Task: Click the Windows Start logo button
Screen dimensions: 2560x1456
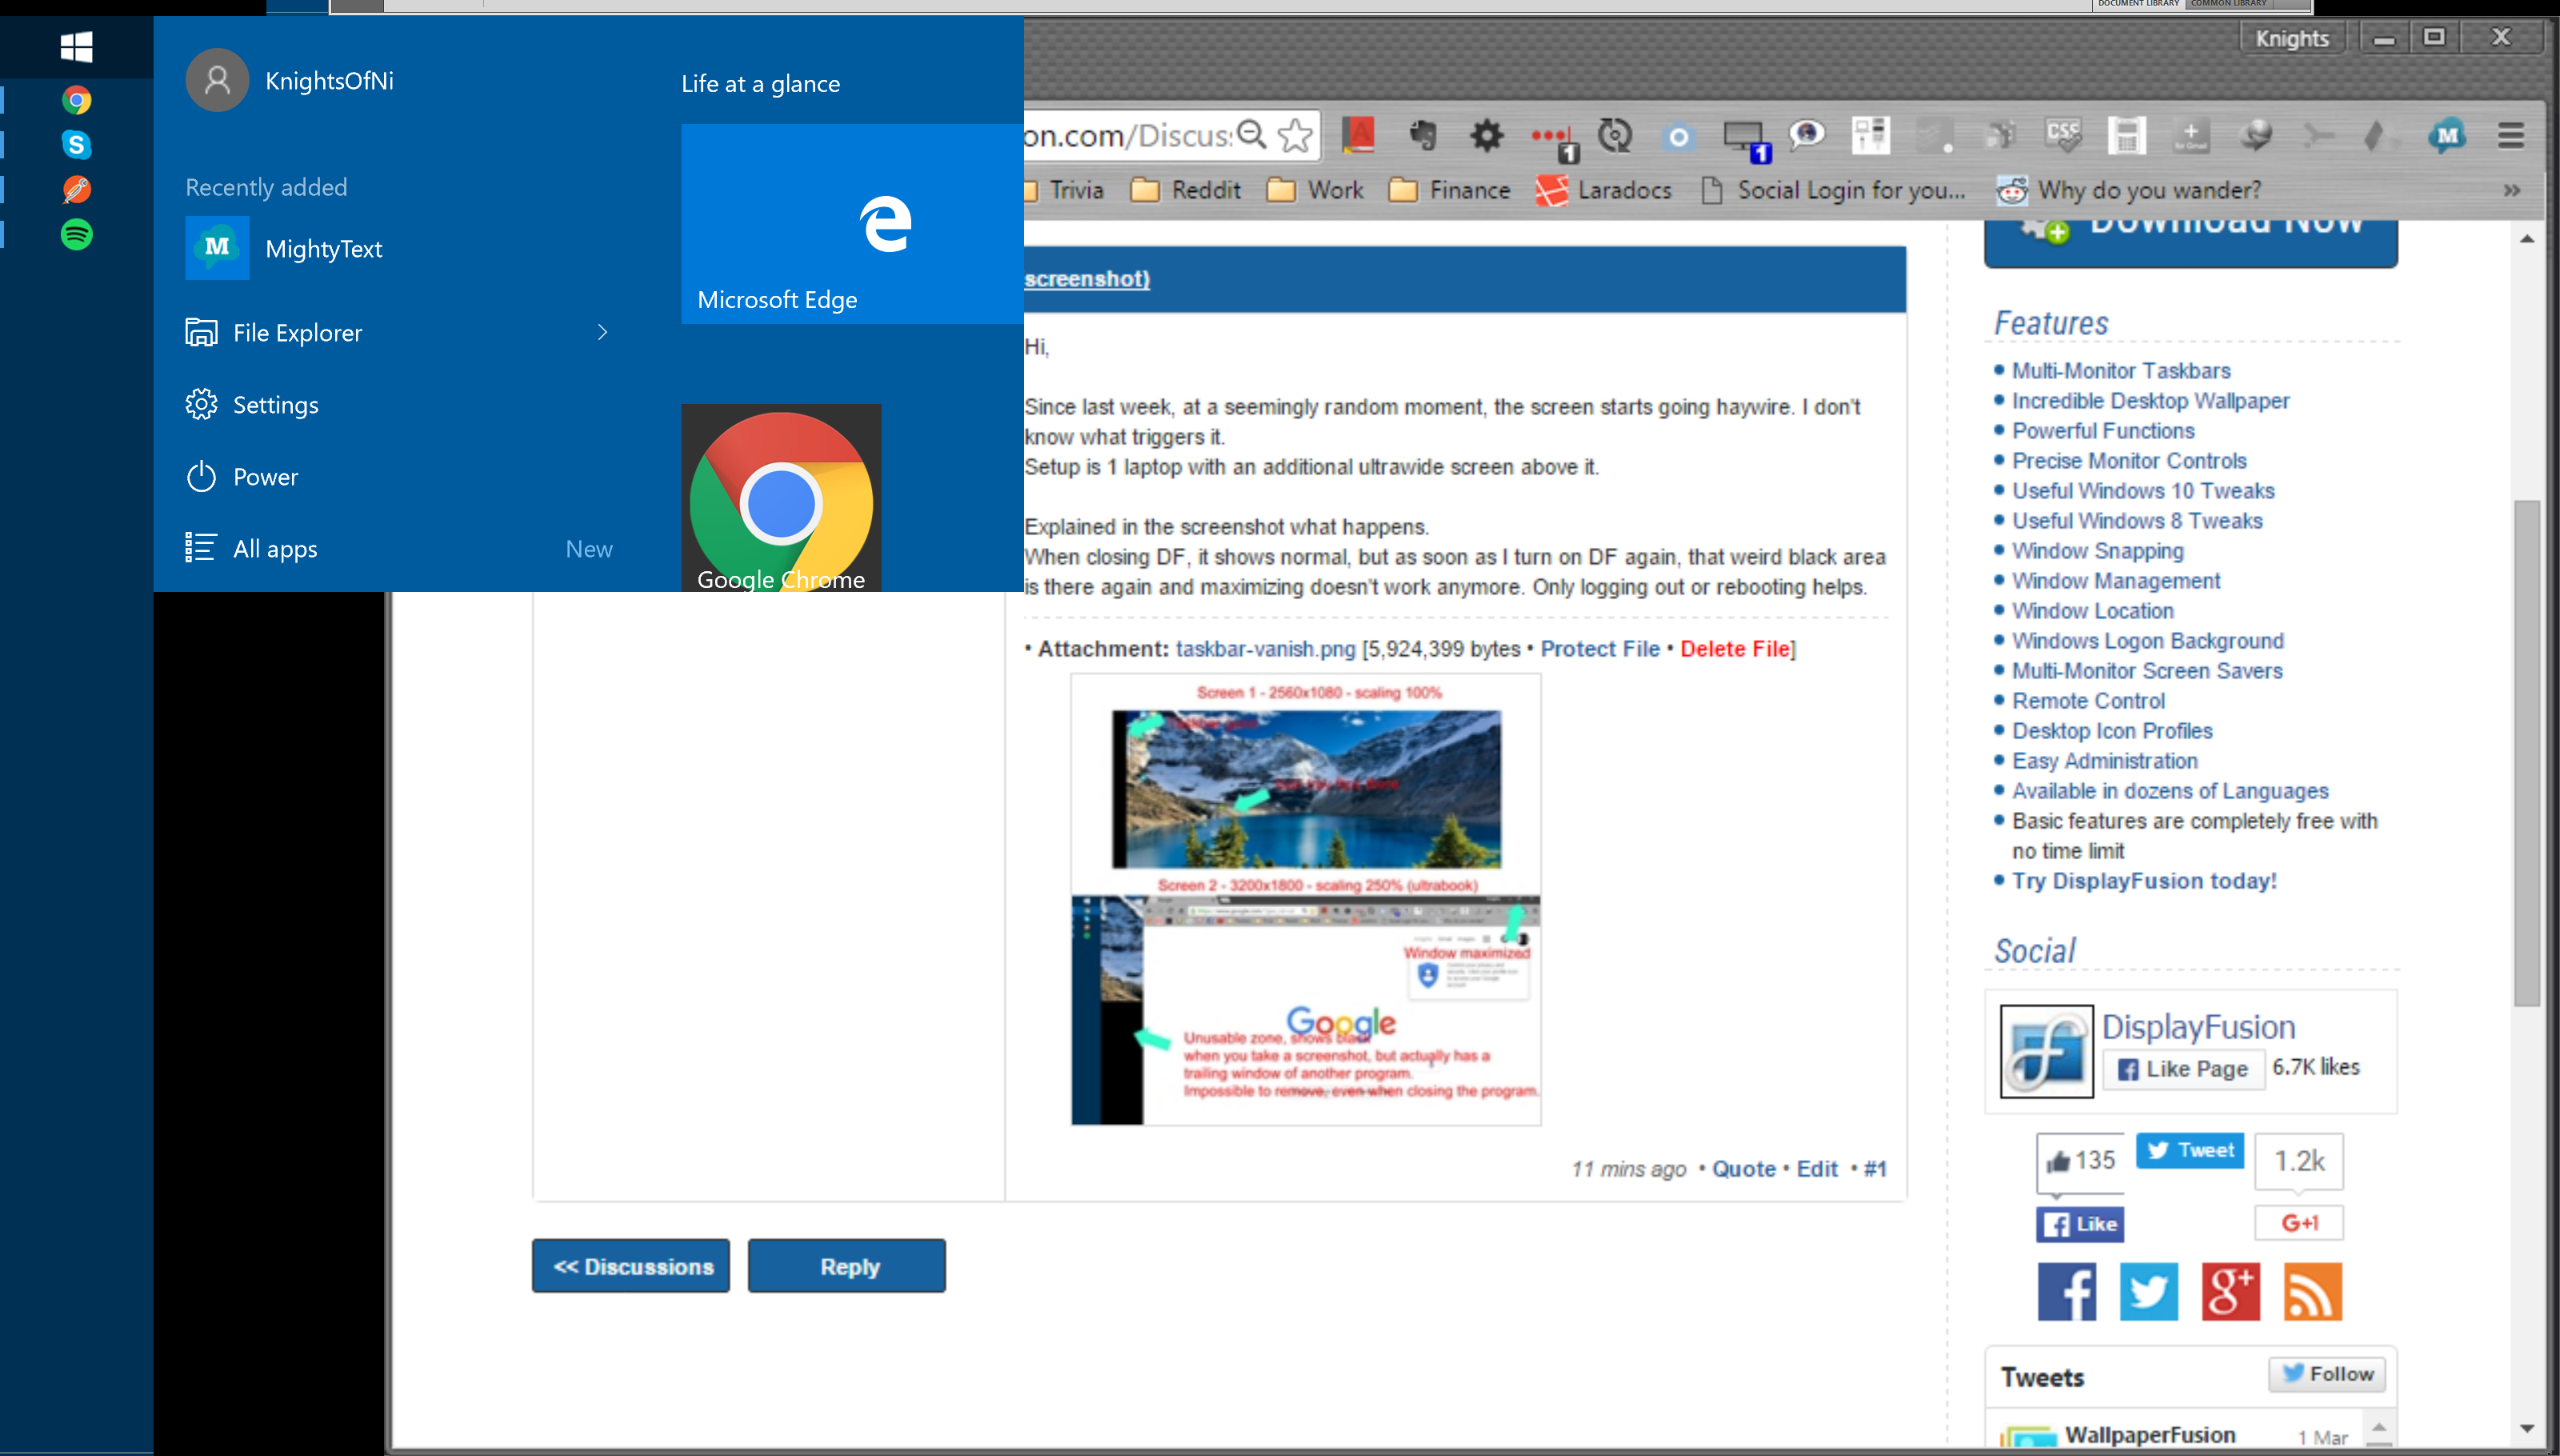Action: coord(77,46)
